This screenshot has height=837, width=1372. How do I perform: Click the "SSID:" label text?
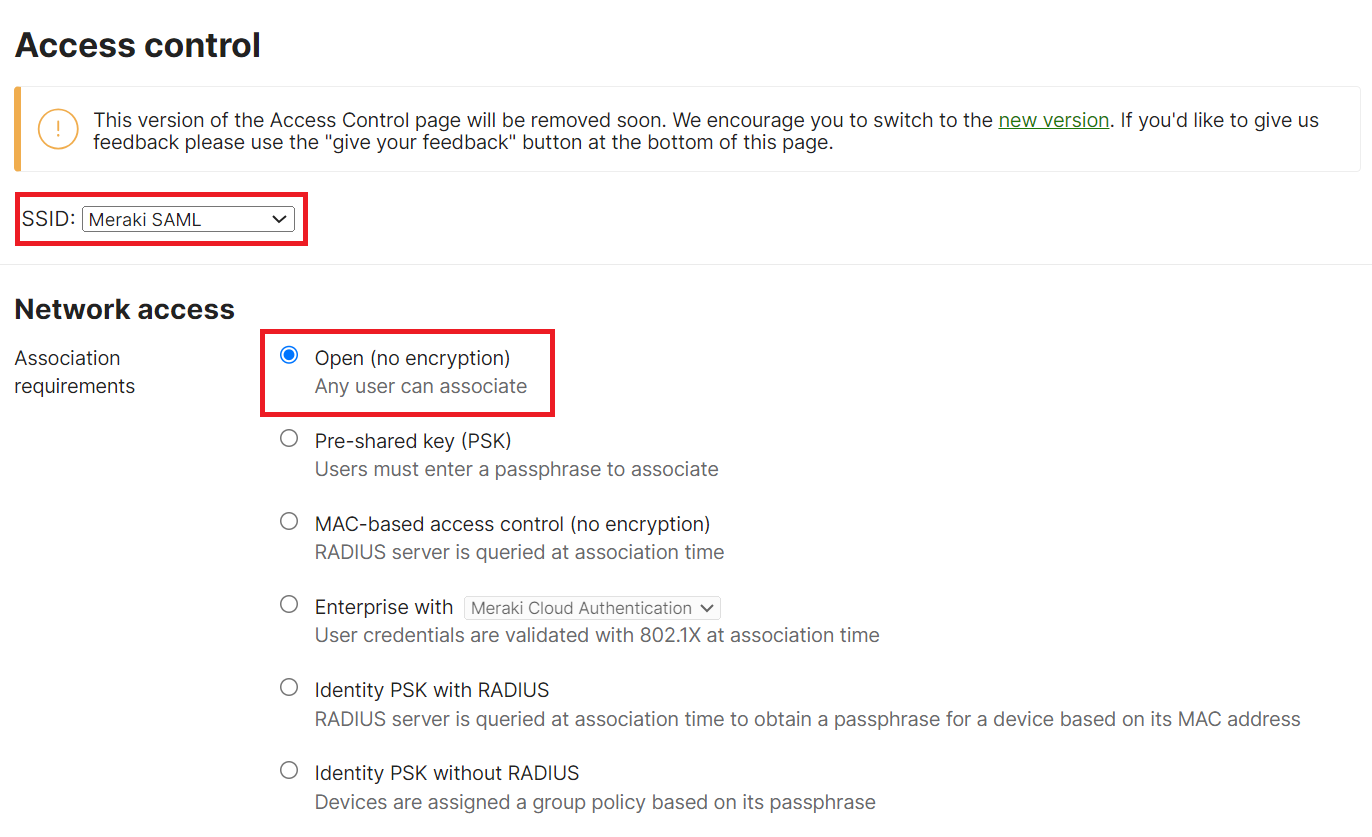click(48, 219)
